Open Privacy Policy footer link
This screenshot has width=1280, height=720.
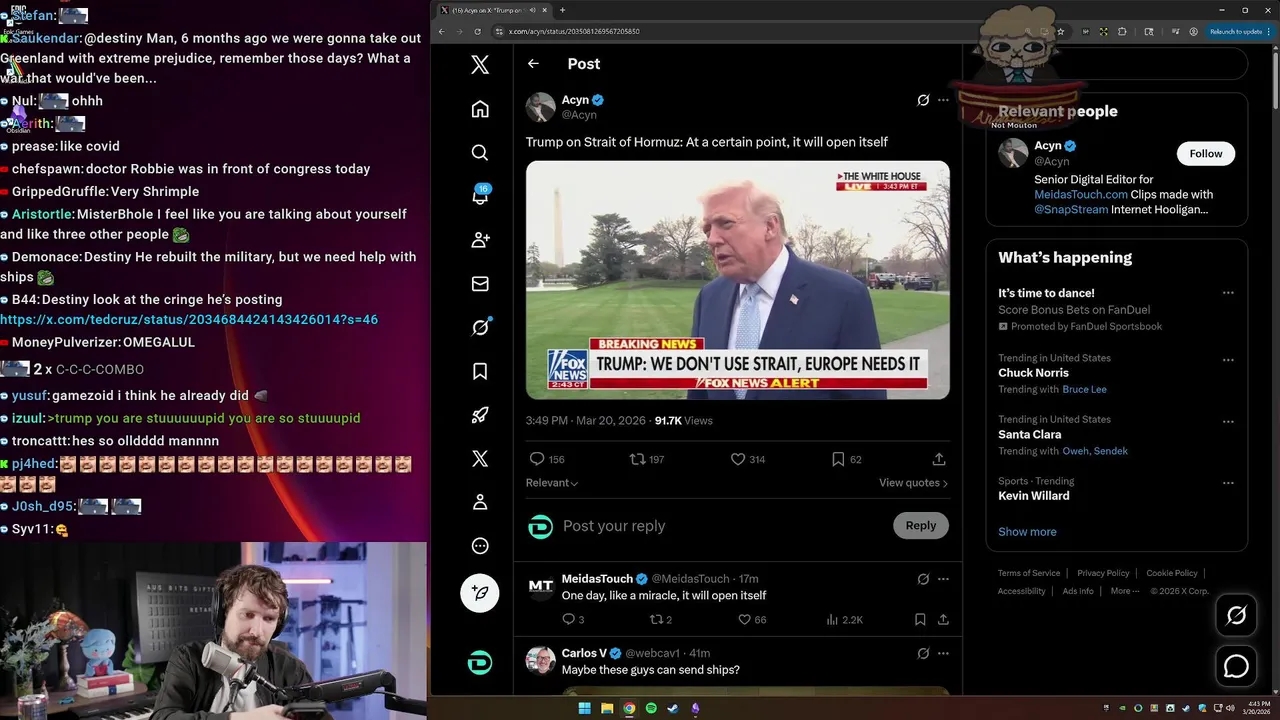[x=1103, y=573]
